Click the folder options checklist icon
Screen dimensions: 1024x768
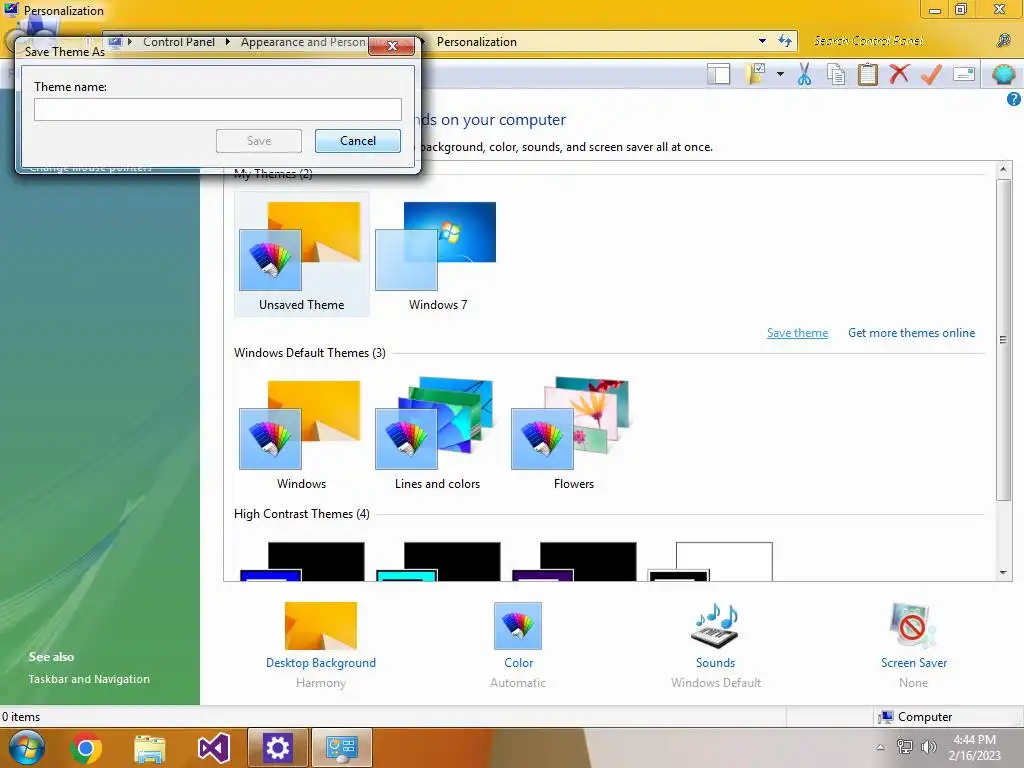pyautogui.click(x=756, y=74)
